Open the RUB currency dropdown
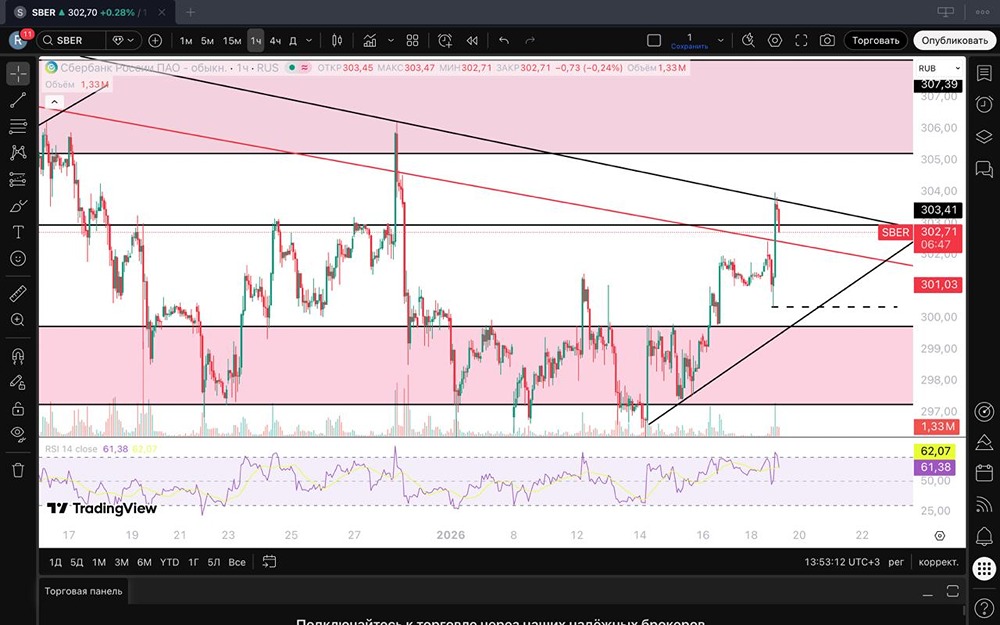The image size is (1000, 625). [939, 68]
